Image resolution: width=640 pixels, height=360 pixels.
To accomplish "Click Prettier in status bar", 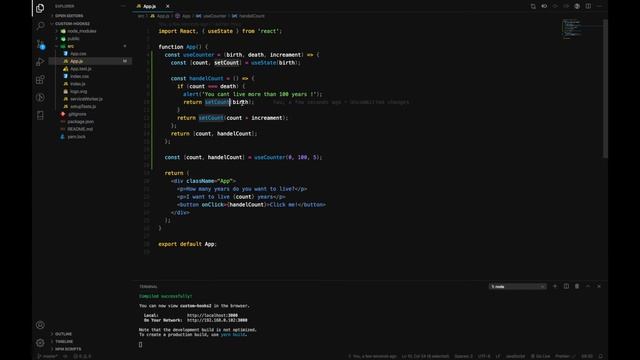I will [565, 356].
